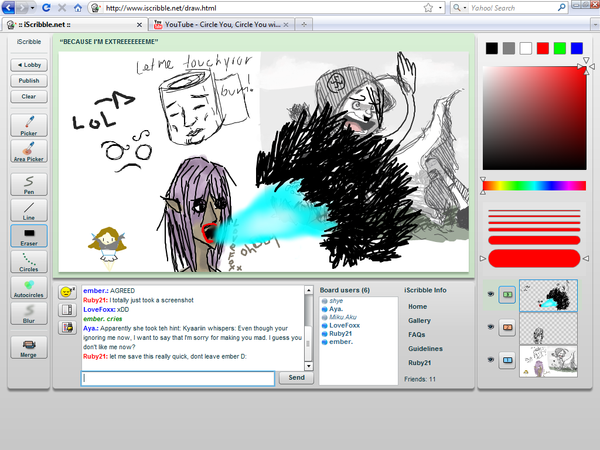Click the Publish button
The width and height of the screenshot is (600, 450).
[x=29, y=81]
